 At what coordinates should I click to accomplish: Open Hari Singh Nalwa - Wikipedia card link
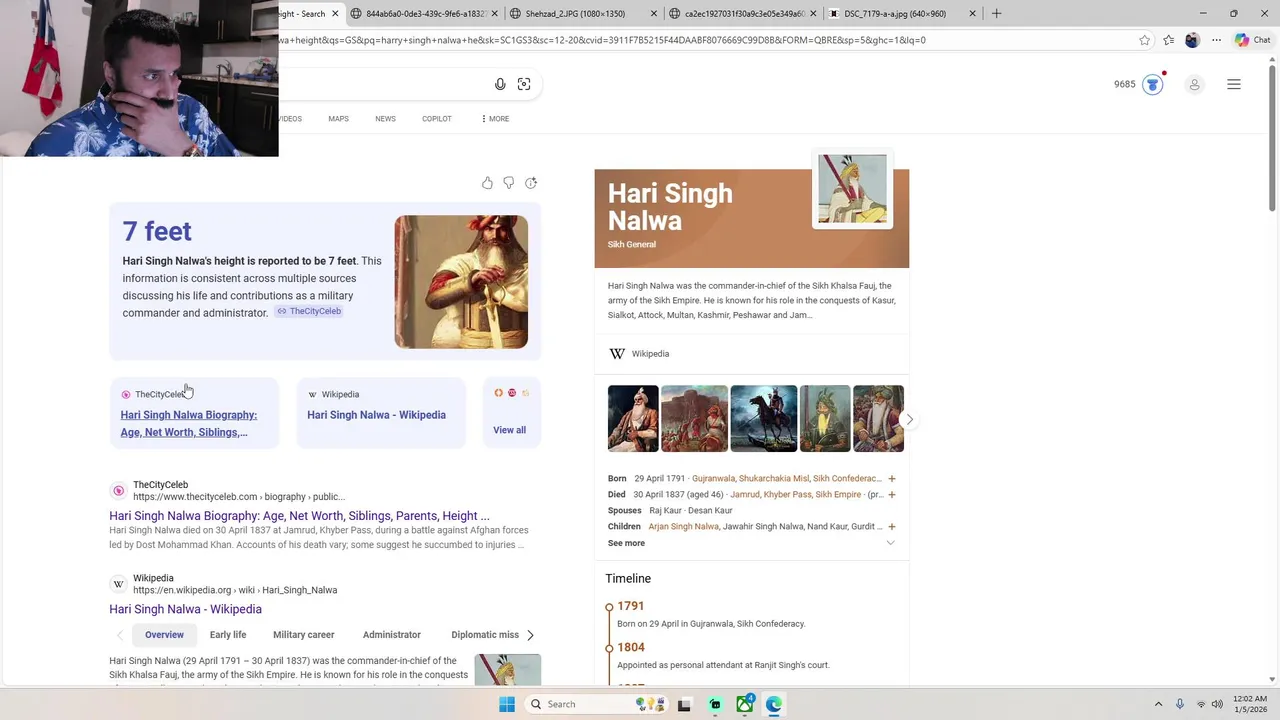pos(376,415)
